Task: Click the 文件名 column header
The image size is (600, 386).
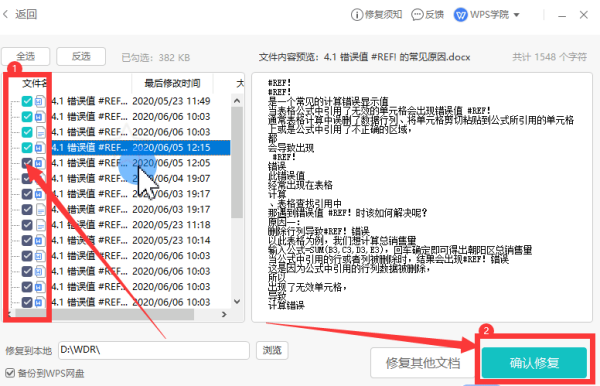Action: coord(35,83)
